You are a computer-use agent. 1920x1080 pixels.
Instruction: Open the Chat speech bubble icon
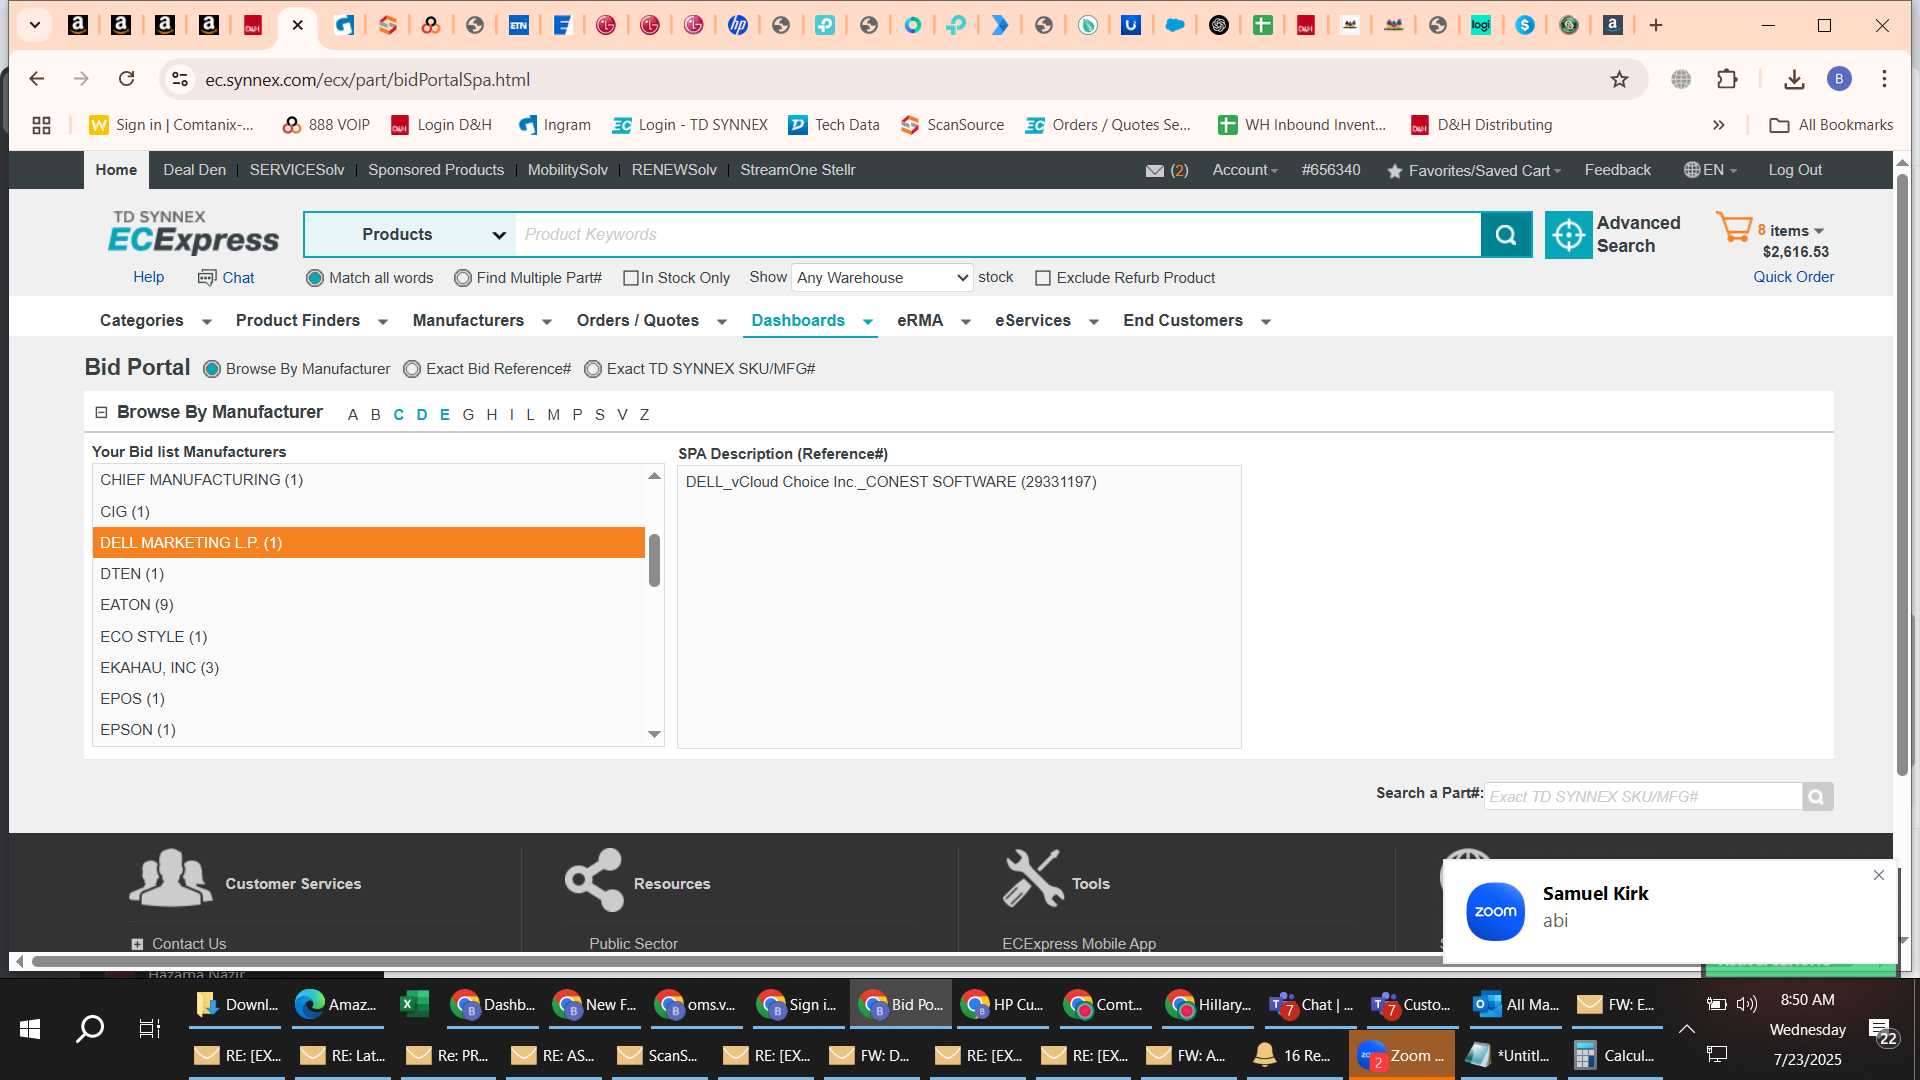point(207,278)
